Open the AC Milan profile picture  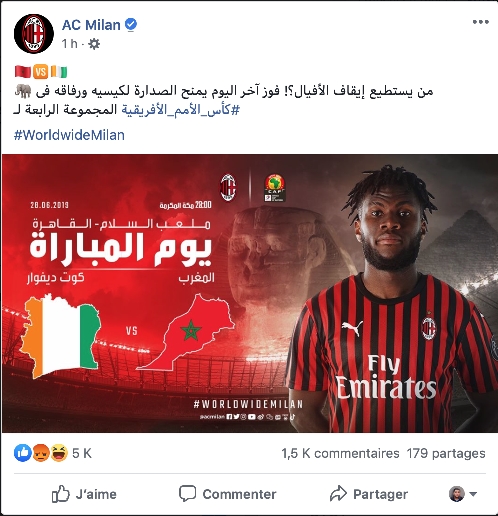coord(34,34)
